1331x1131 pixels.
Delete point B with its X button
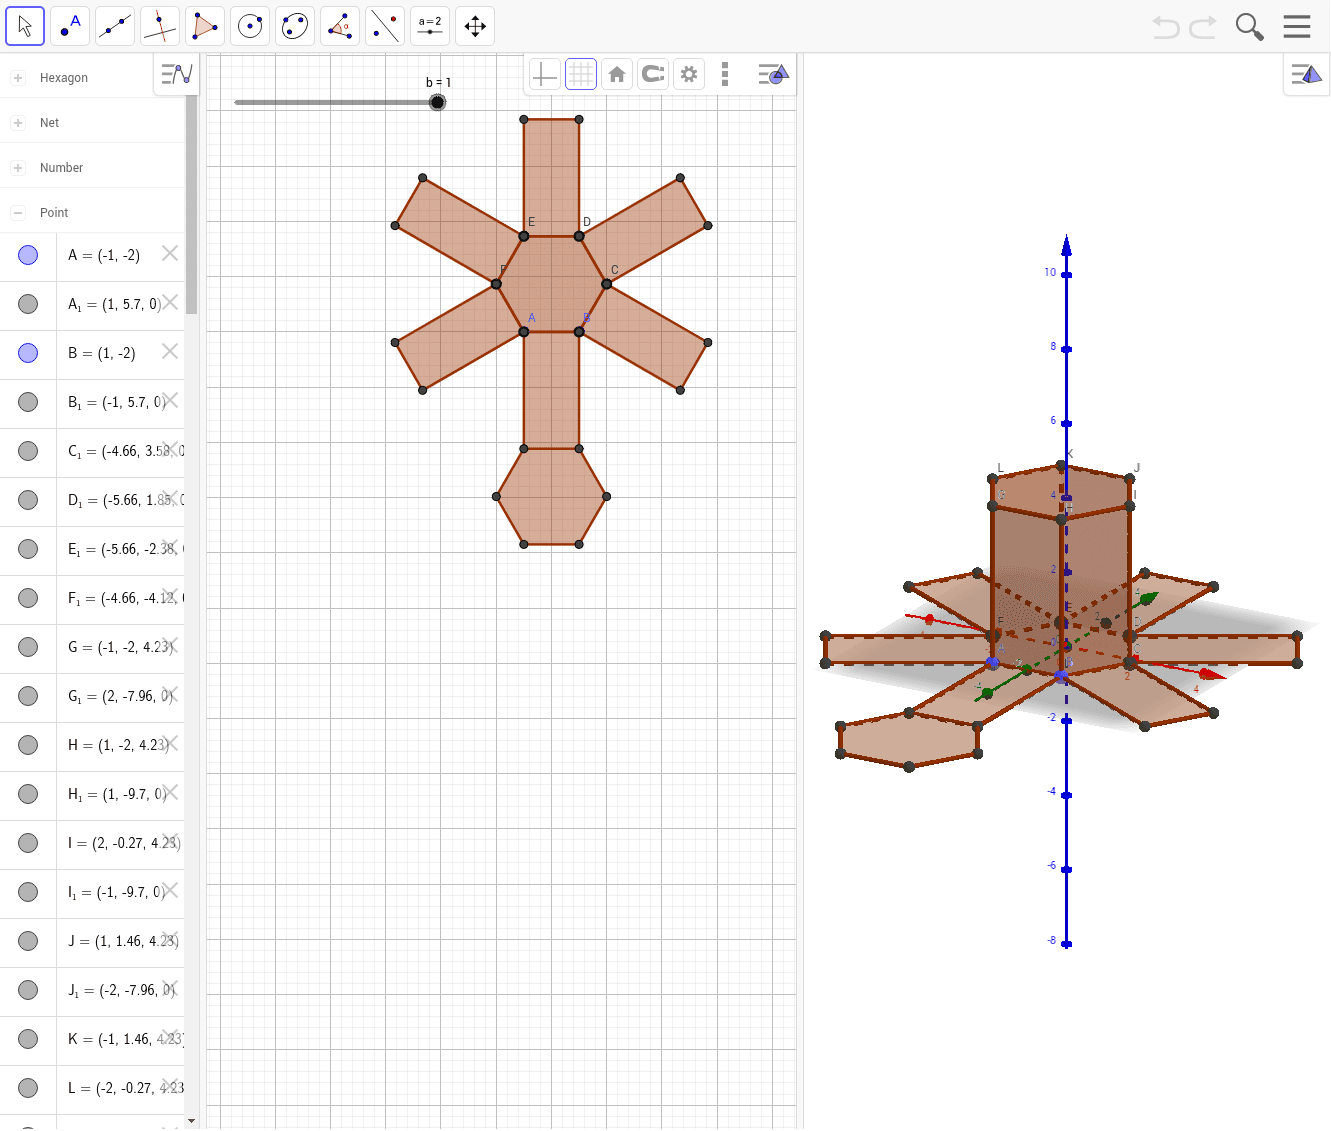point(170,351)
